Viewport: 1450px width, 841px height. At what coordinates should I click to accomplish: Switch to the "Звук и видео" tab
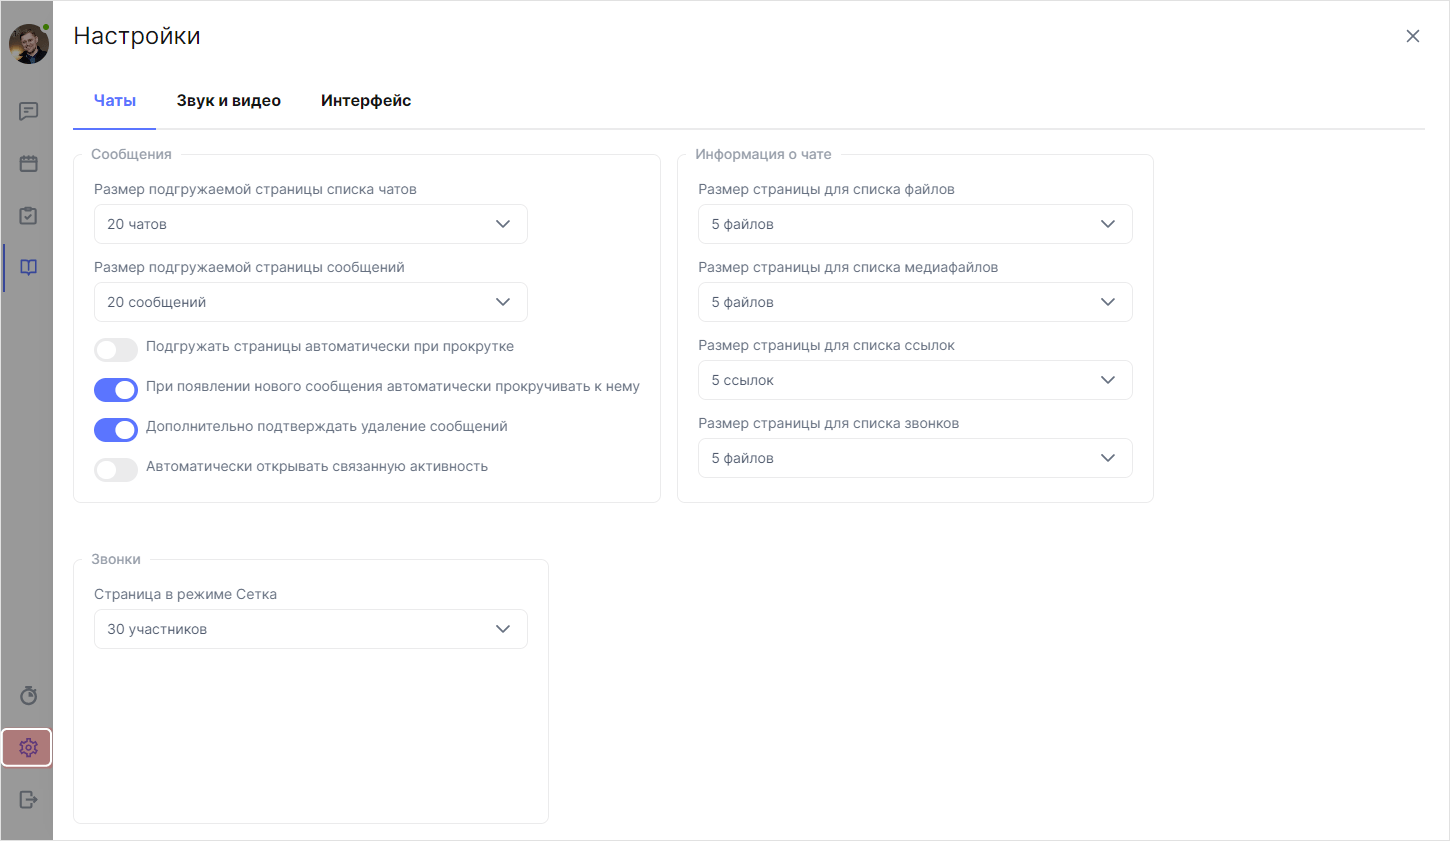coord(229,100)
